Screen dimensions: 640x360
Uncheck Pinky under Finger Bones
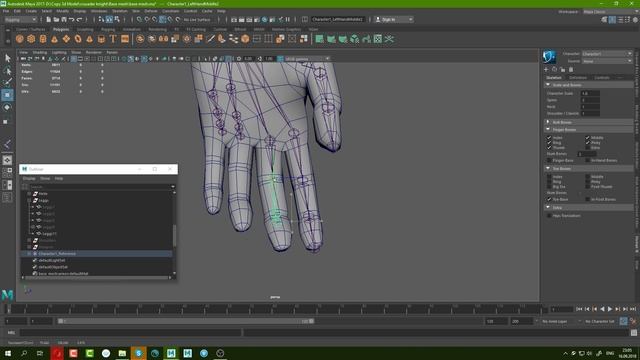point(587,143)
